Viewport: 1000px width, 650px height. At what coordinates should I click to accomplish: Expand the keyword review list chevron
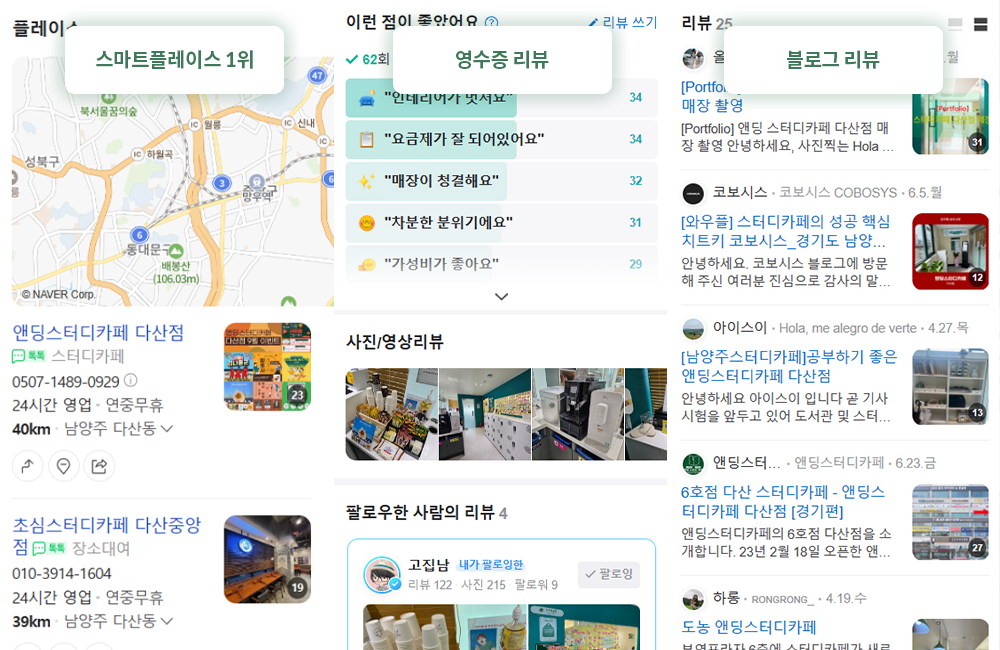(x=501, y=297)
